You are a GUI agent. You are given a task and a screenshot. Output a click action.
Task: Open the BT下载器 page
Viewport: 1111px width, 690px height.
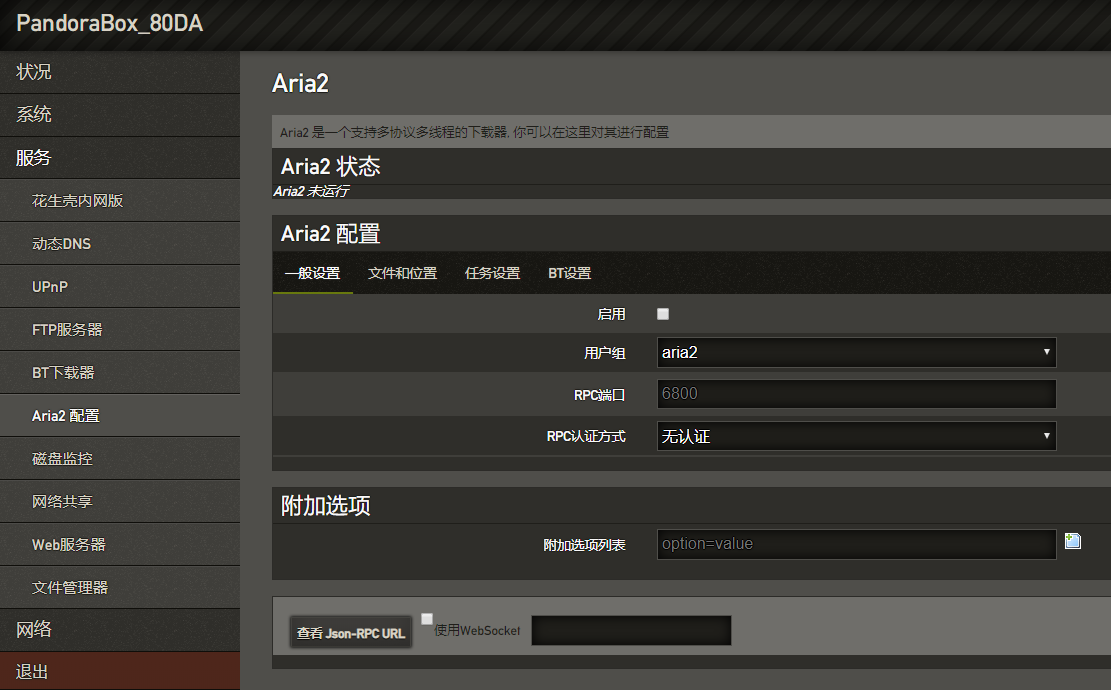[x=120, y=373]
